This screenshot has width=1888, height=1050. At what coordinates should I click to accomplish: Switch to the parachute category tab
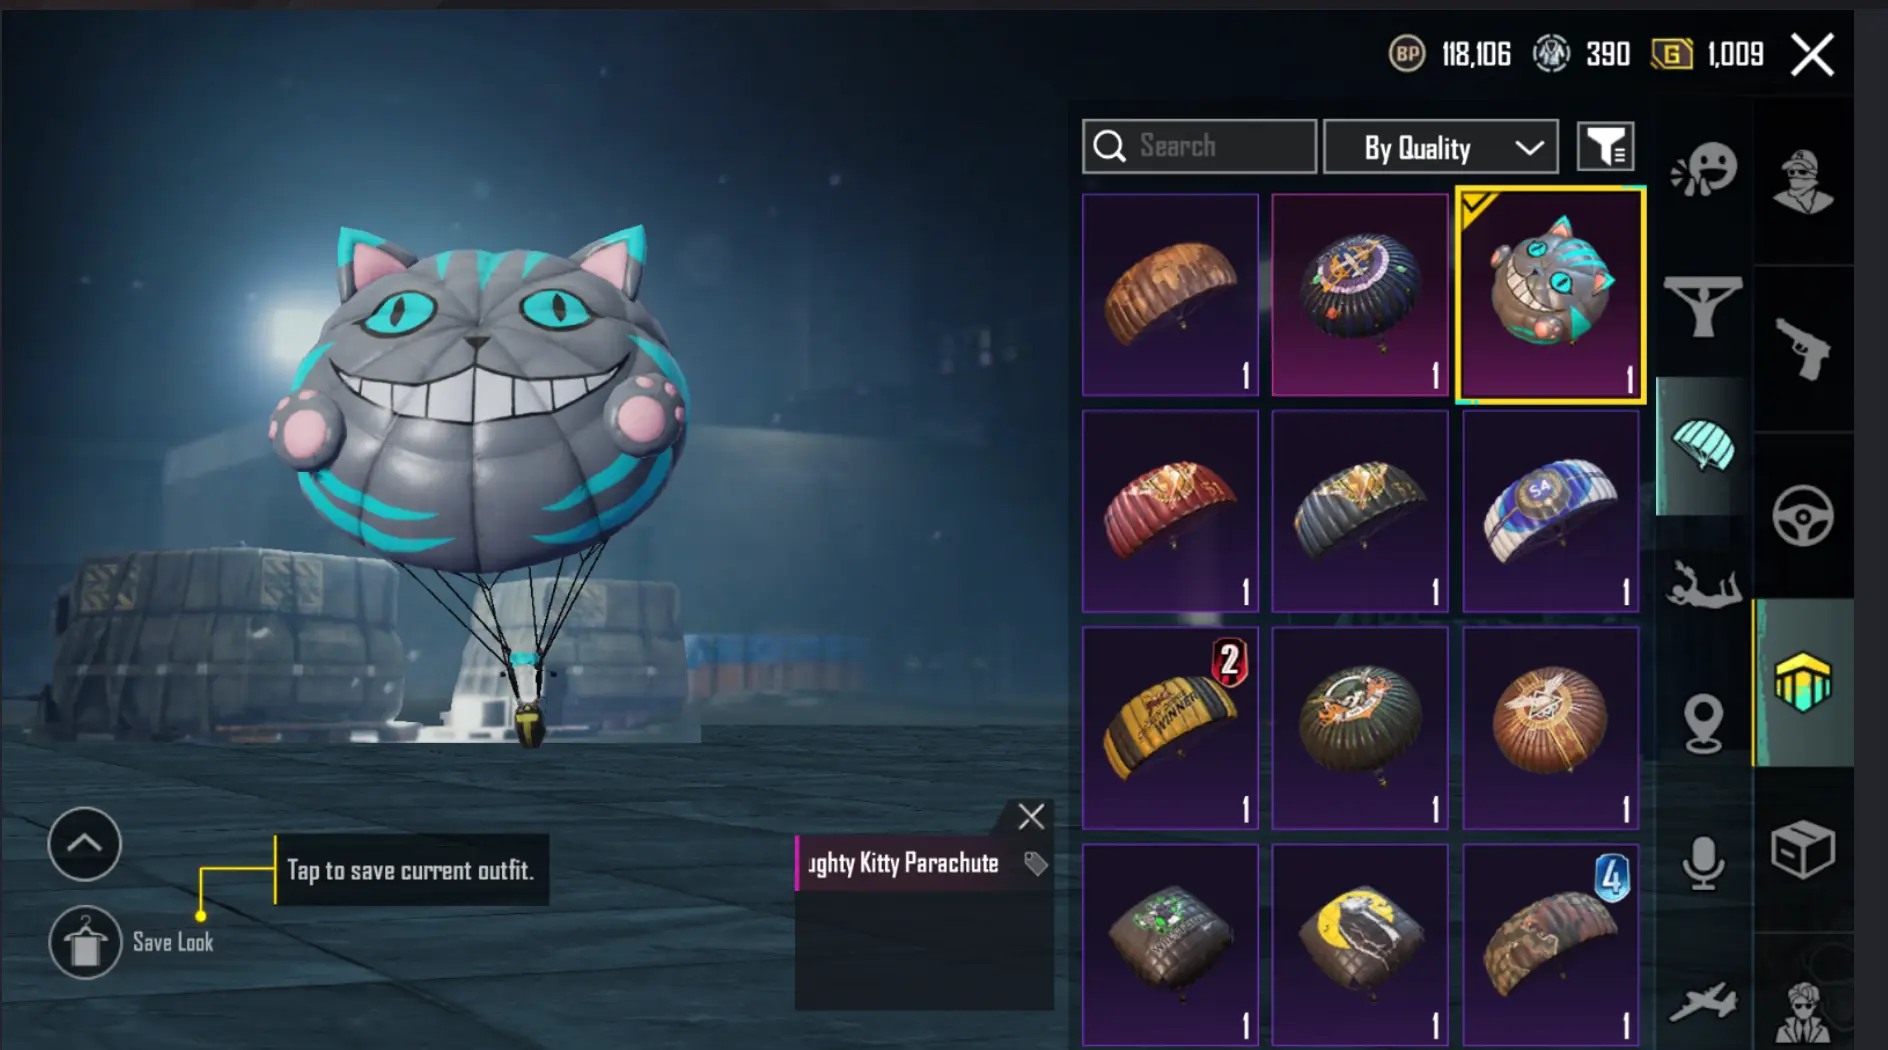pyautogui.click(x=1703, y=446)
